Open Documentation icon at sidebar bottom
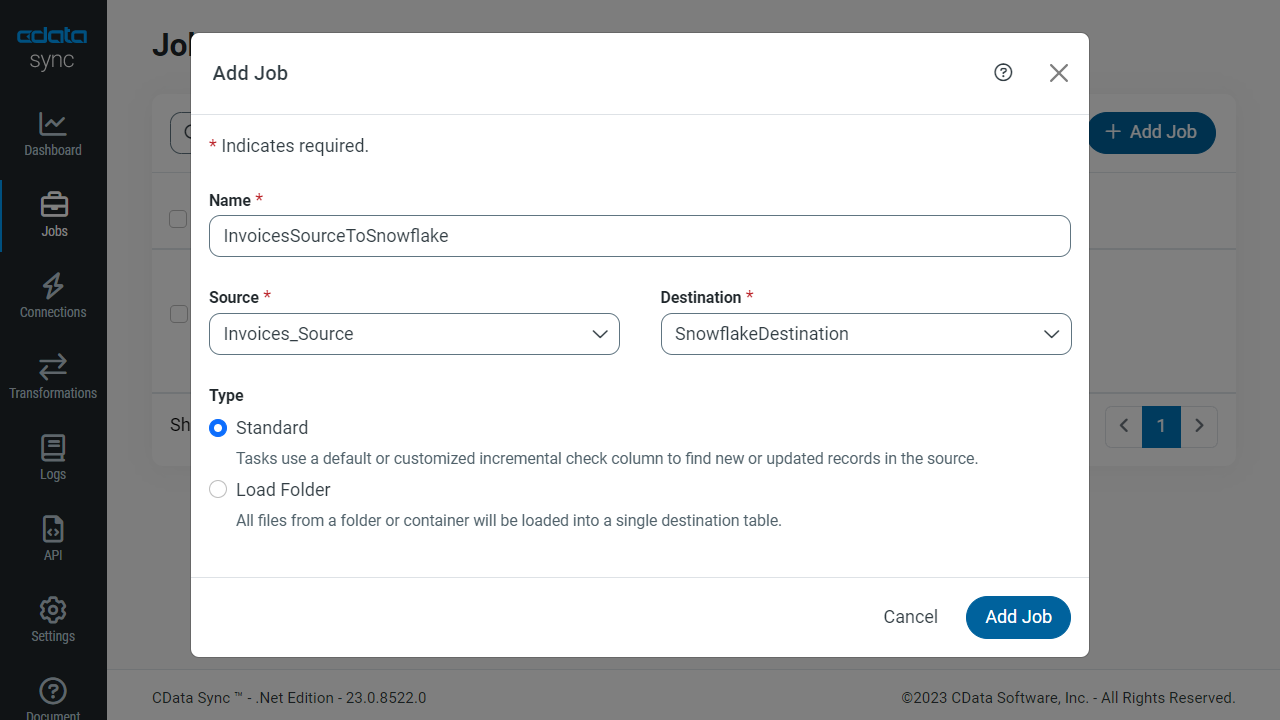1280x720 pixels. pyautogui.click(x=53, y=691)
